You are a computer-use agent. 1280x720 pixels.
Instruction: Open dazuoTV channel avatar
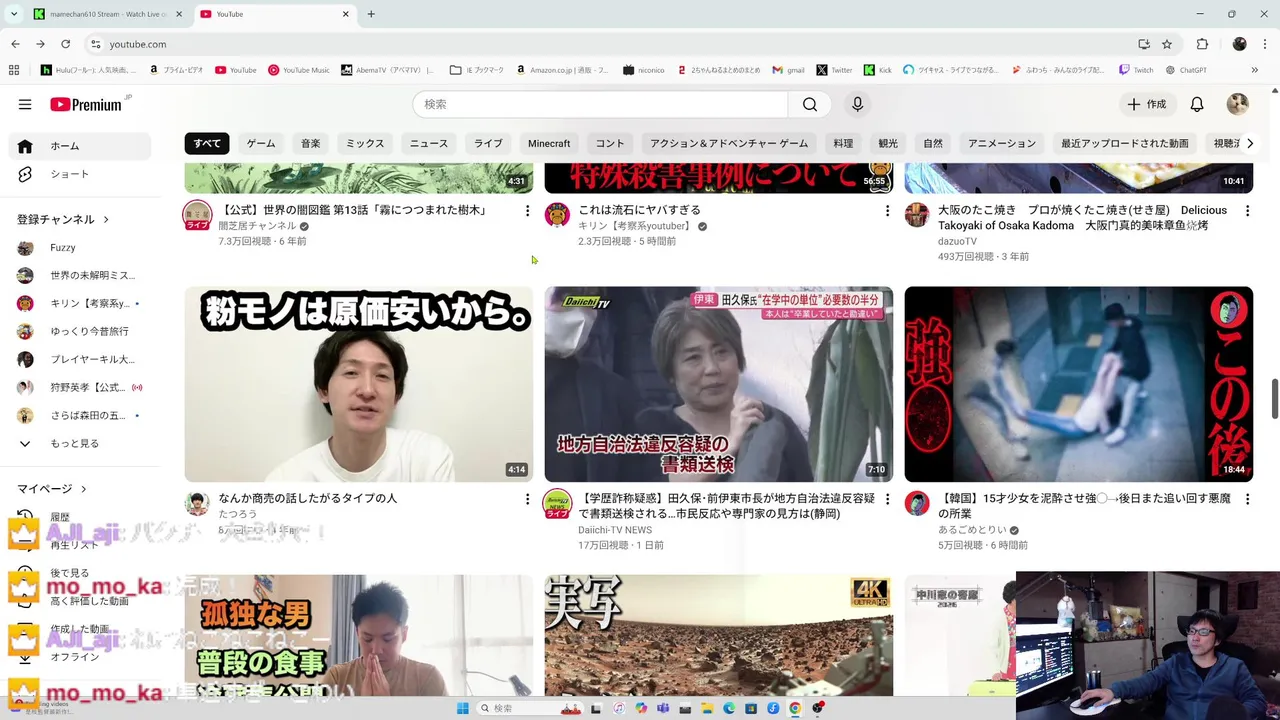(917, 215)
